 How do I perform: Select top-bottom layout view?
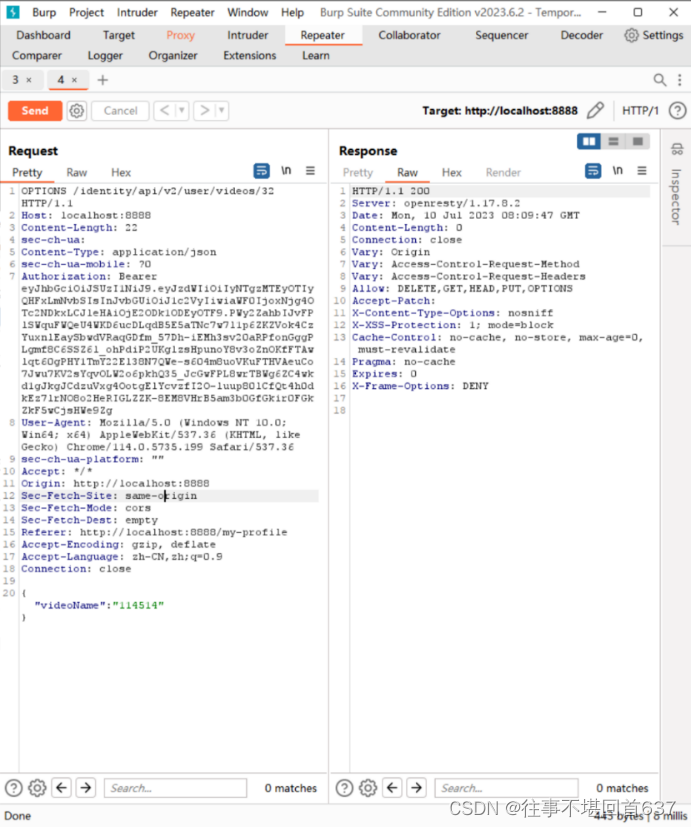click(613, 141)
